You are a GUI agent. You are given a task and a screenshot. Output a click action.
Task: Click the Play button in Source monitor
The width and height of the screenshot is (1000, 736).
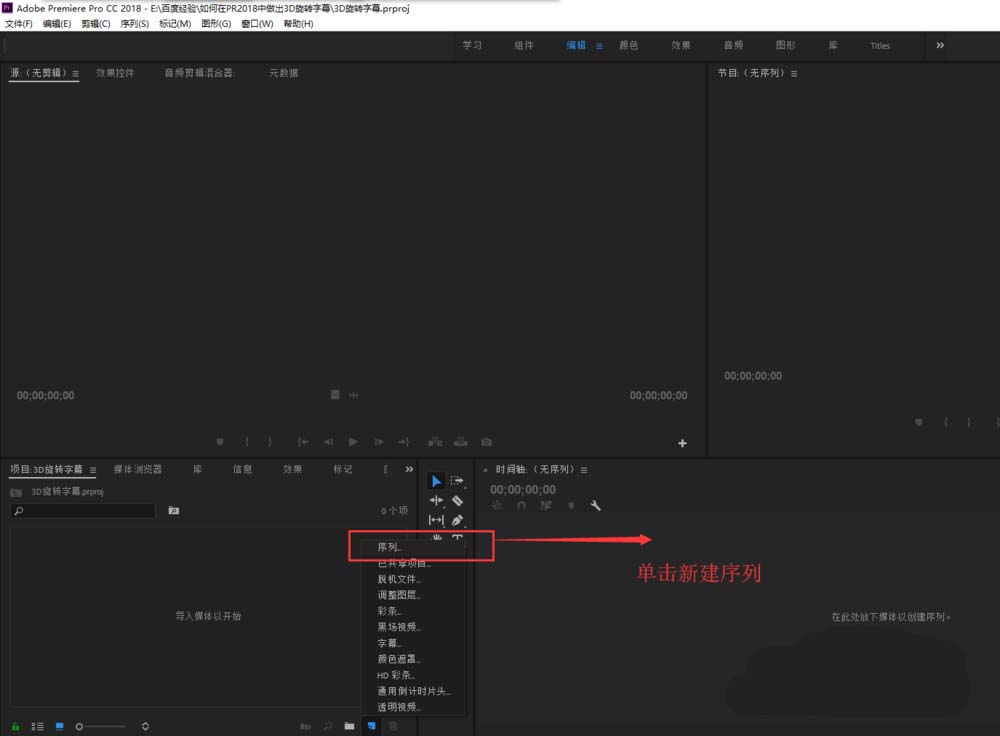353,441
